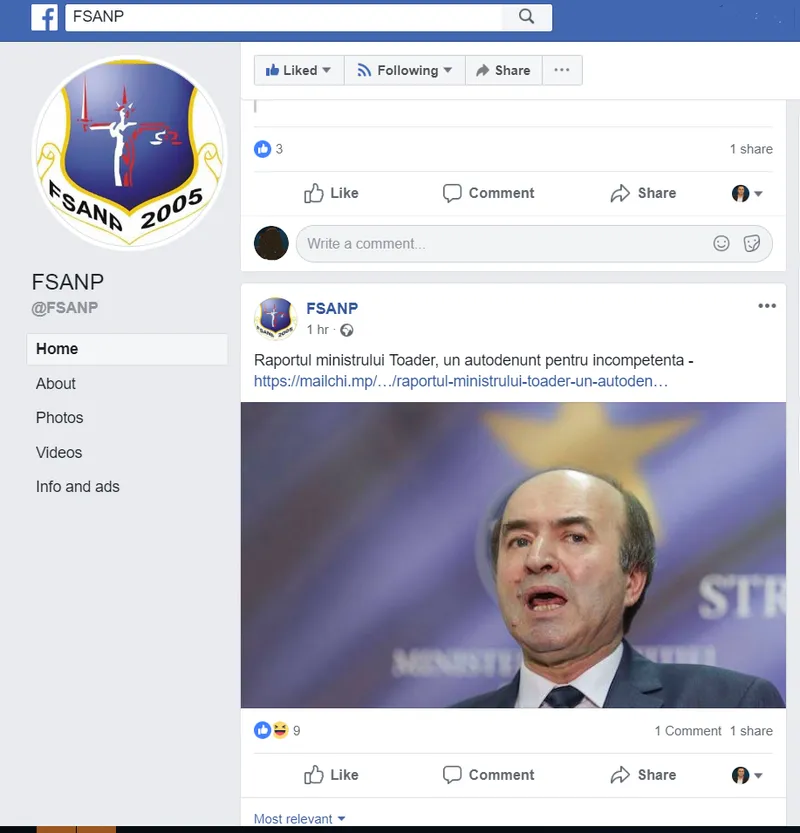
Task: Click the Facebook logo icon
Action: click(44, 17)
